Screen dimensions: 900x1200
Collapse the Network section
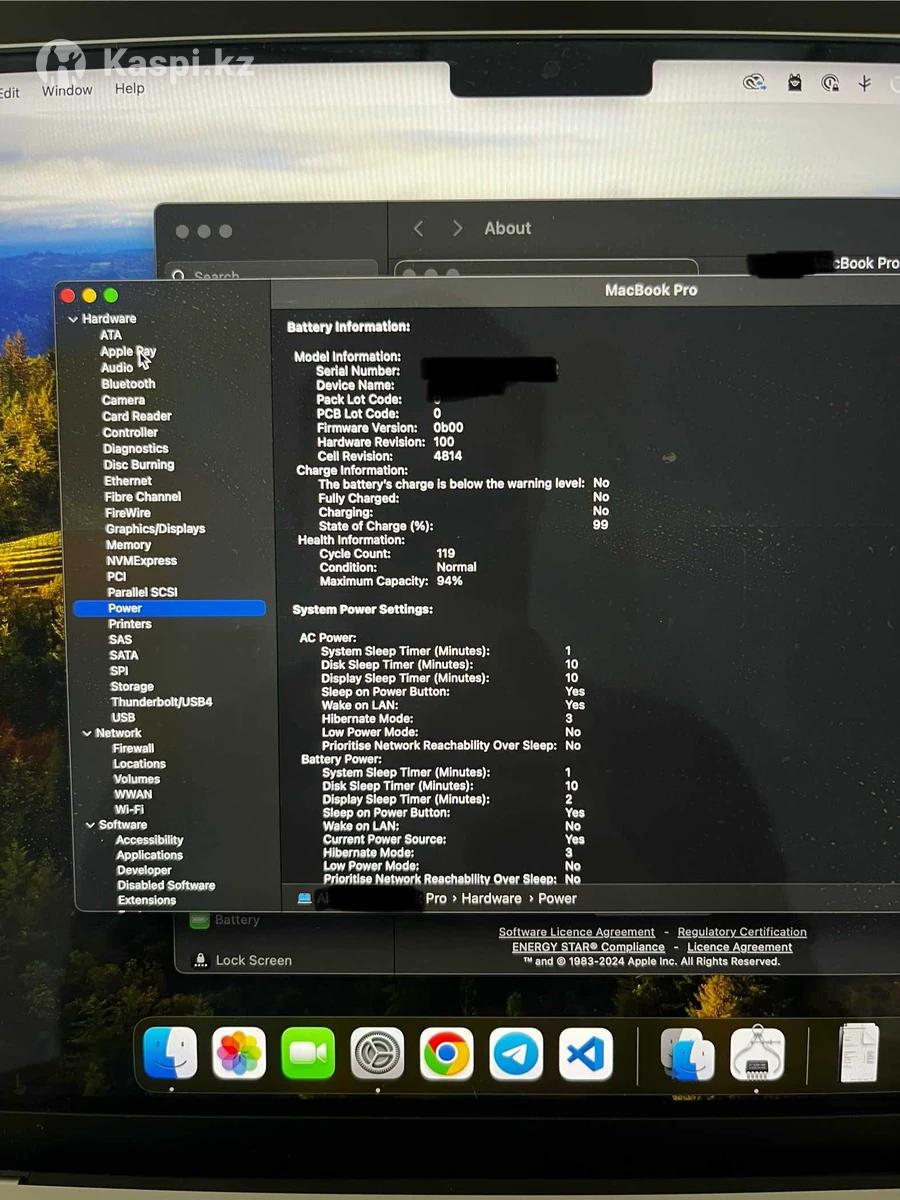click(87, 733)
